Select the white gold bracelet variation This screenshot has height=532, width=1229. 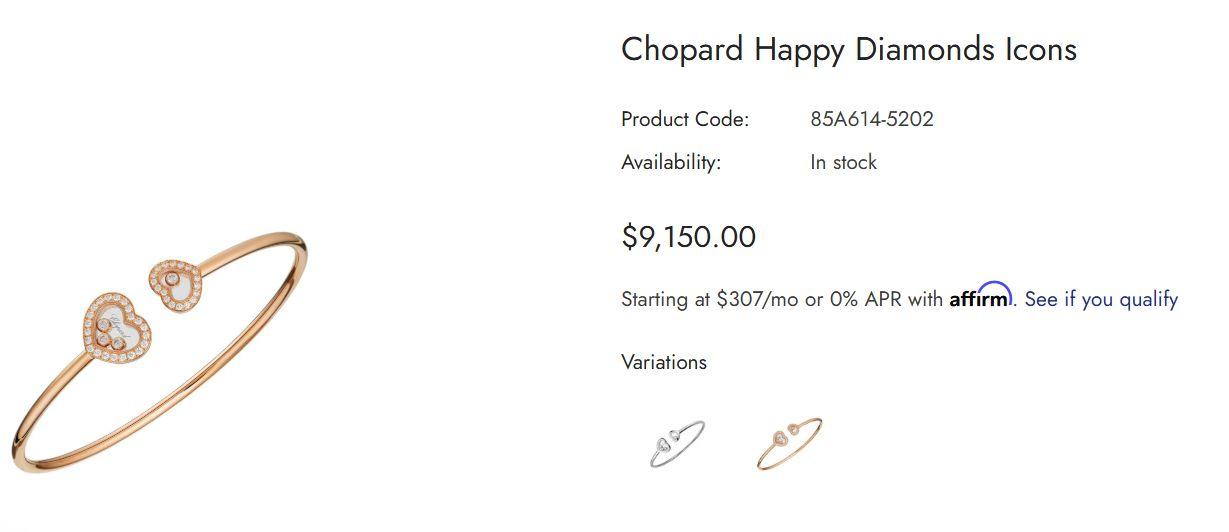[x=676, y=443]
